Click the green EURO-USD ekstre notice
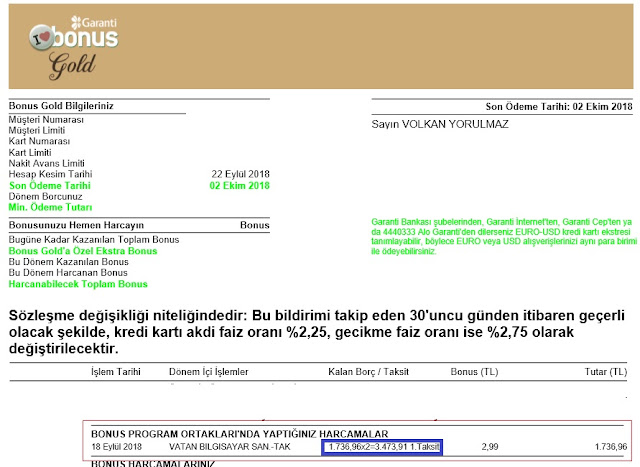 click(504, 237)
